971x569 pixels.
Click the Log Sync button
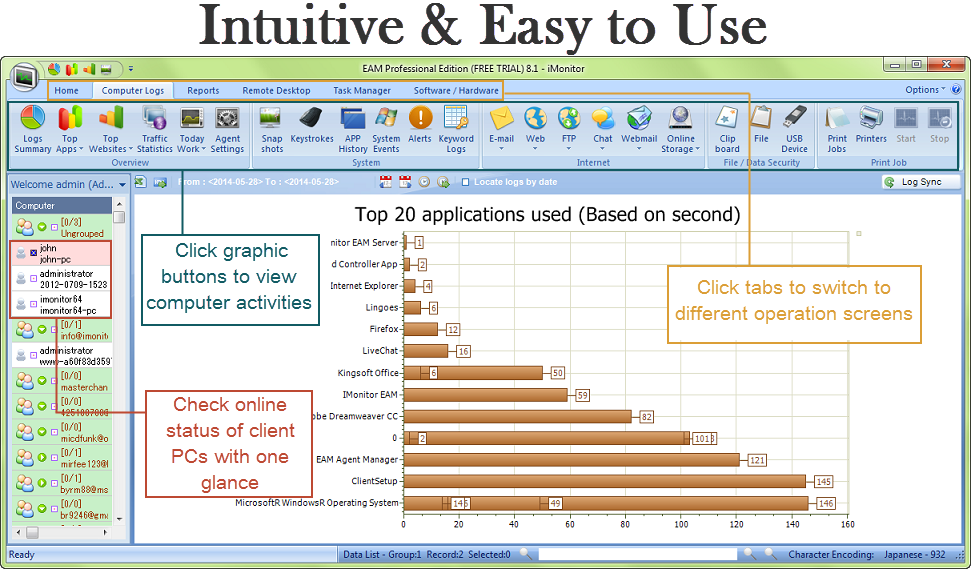[x=921, y=182]
